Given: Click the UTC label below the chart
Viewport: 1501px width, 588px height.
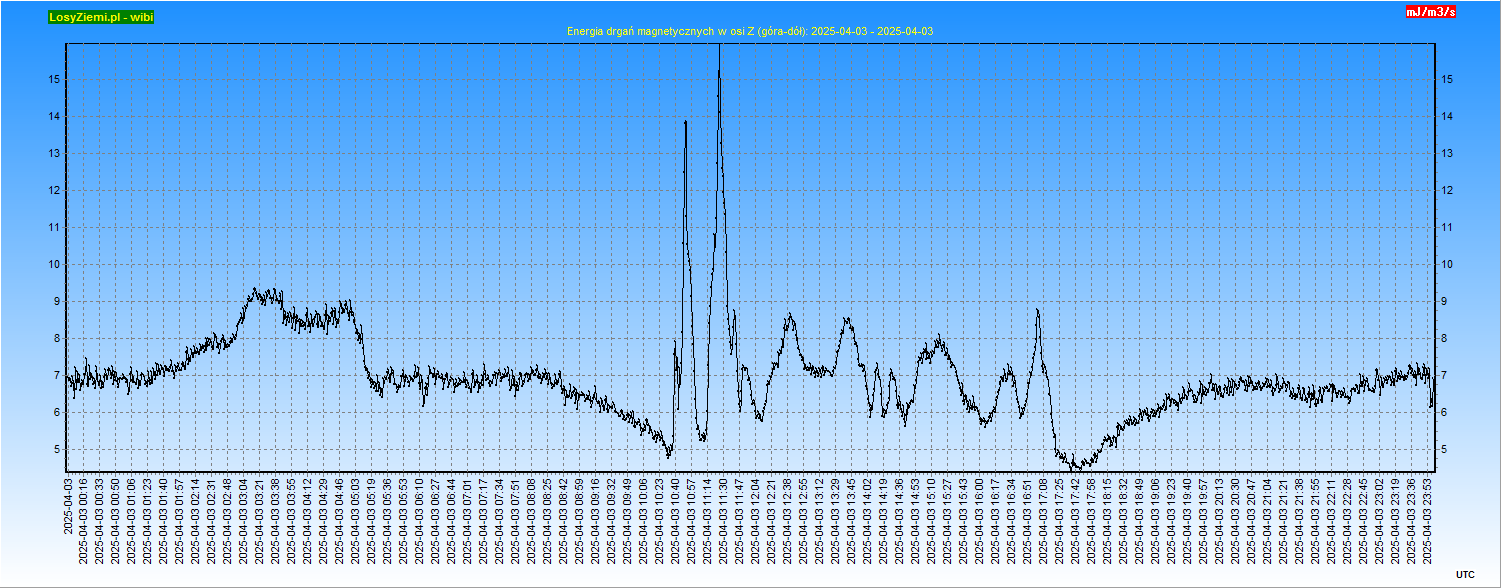Looking at the screenshot, I should [1464, 574].
